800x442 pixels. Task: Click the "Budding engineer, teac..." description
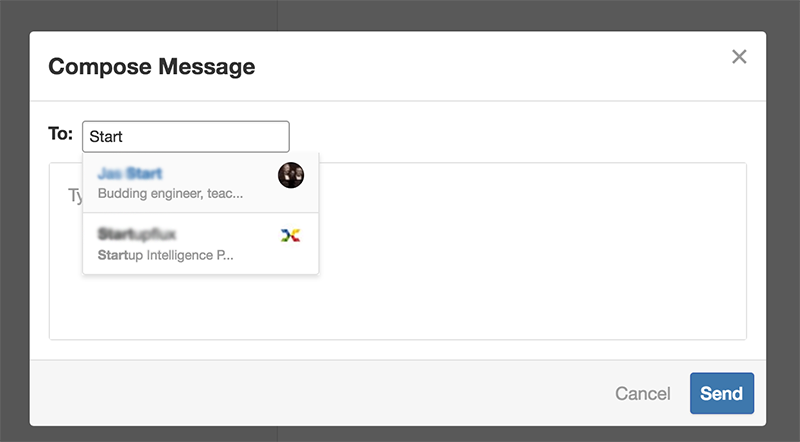tap(170, 193)
